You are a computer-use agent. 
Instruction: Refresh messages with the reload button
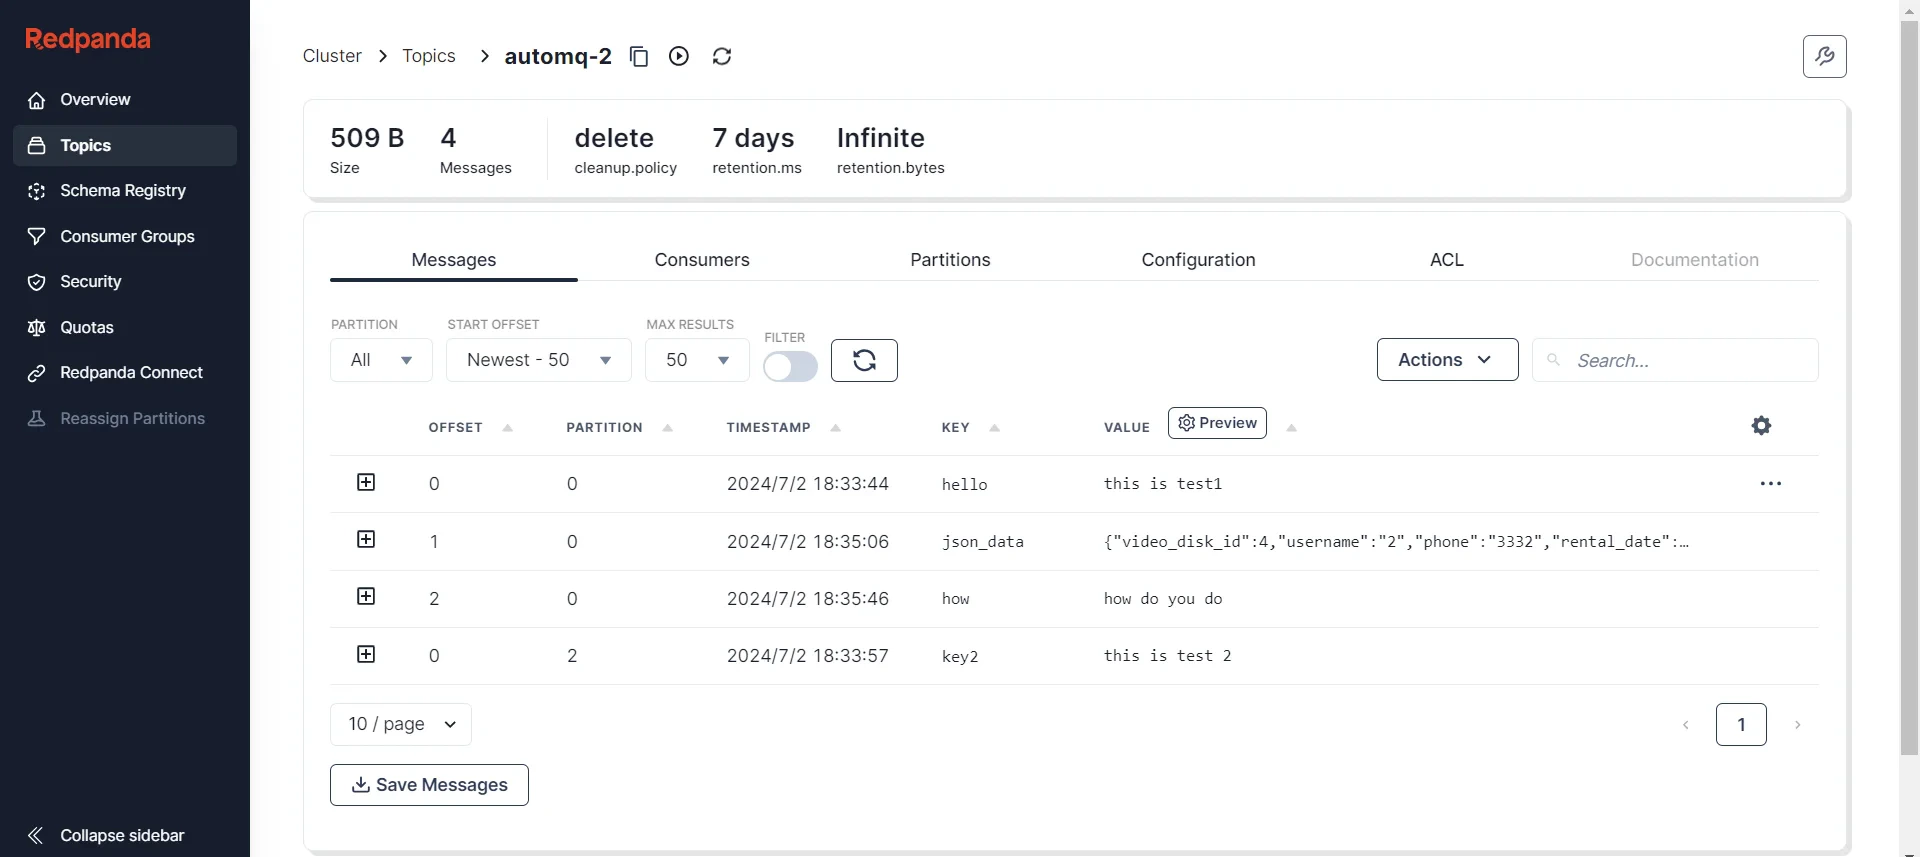tap(864, 360)
